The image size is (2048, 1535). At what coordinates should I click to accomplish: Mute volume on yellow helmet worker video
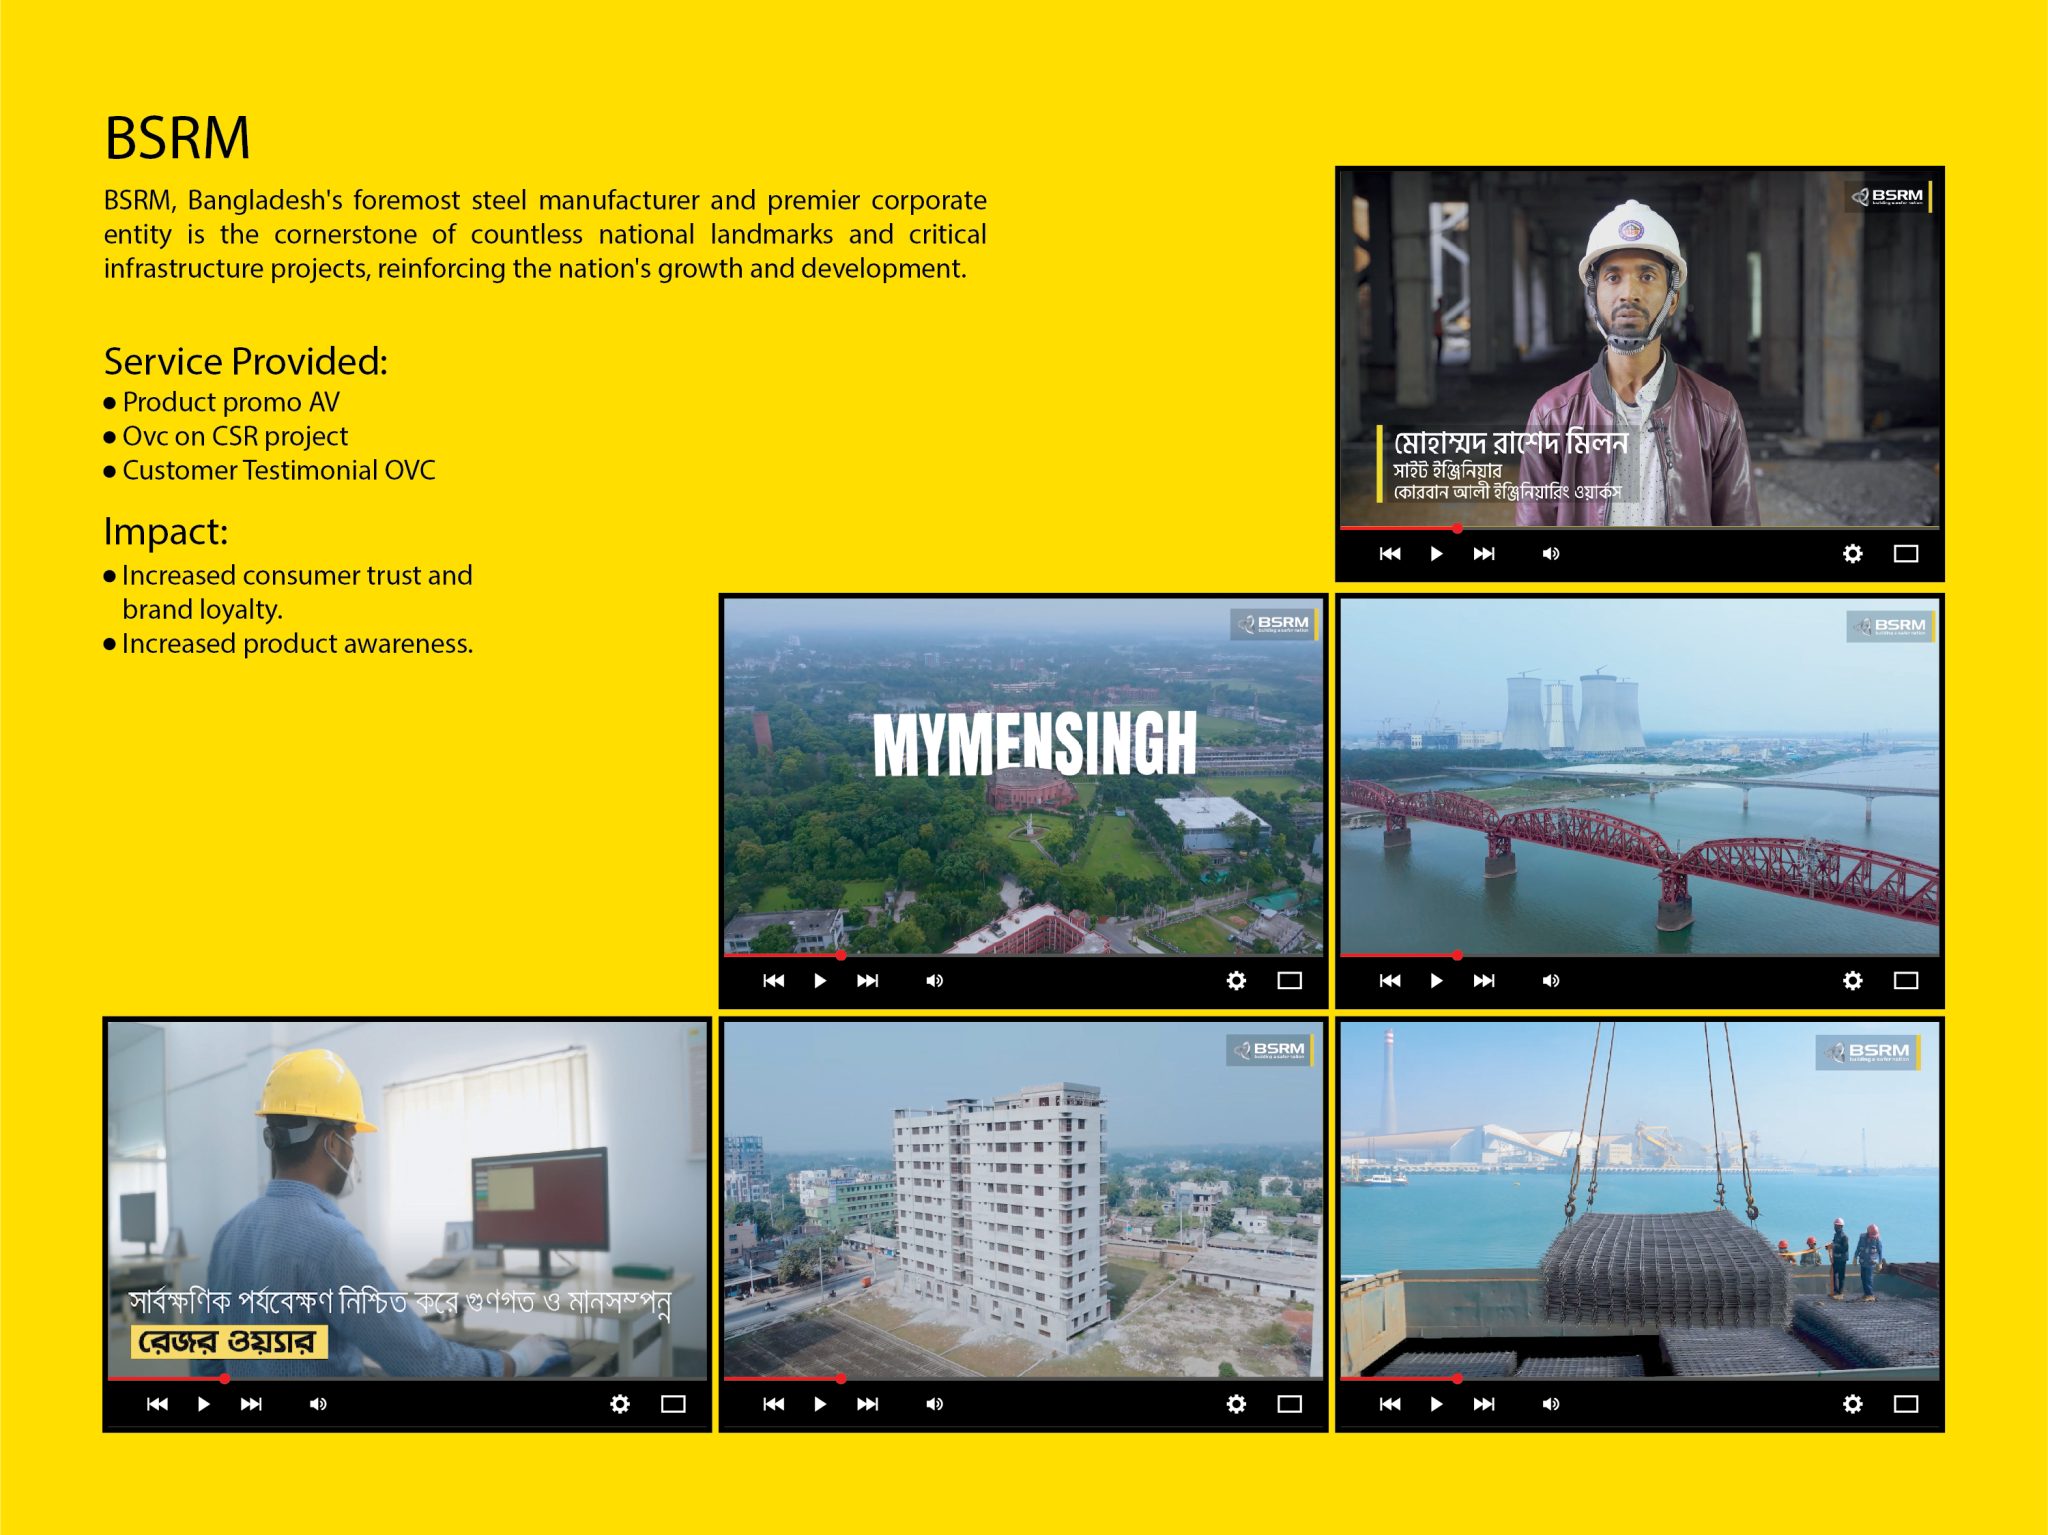tap(319, 1404)
